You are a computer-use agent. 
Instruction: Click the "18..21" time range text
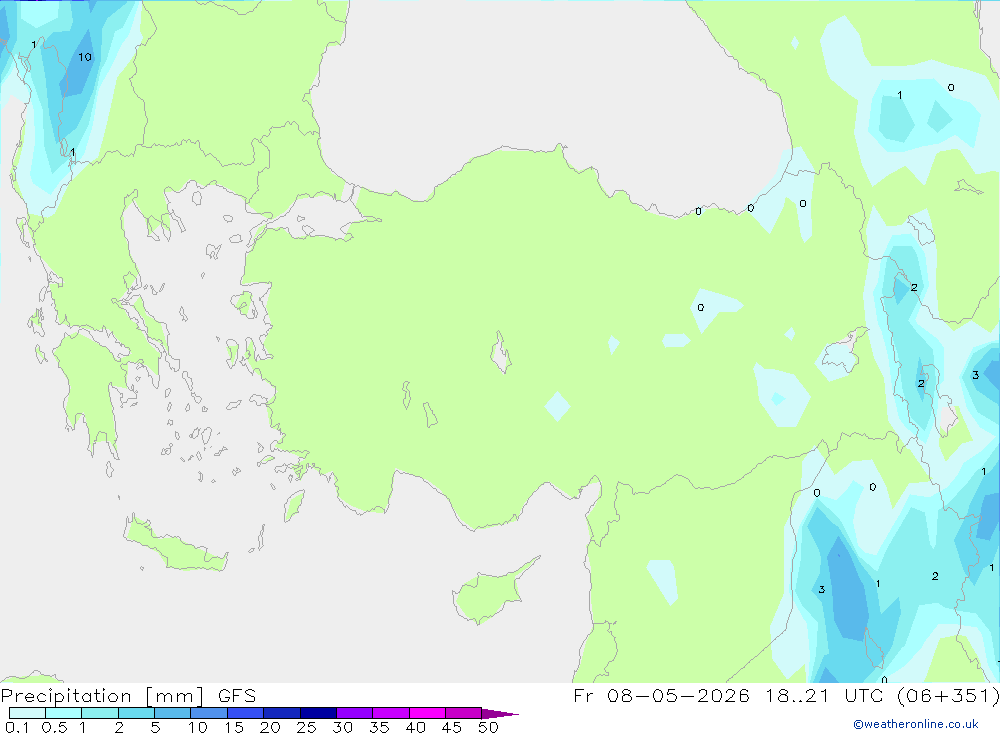[797, 695]
